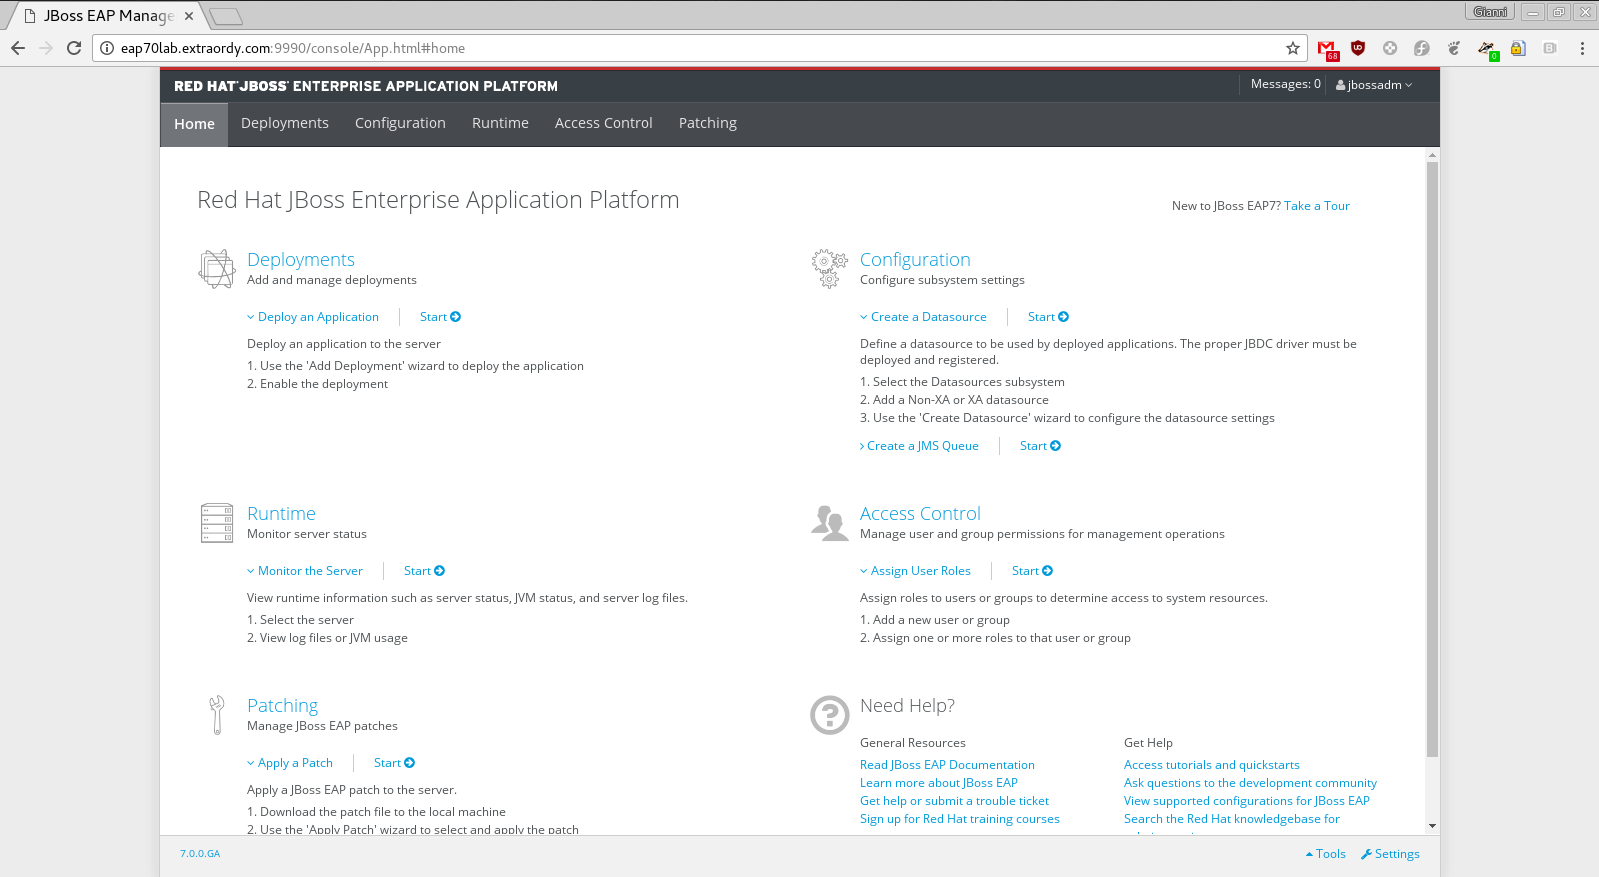Open the Gmail checker extension

click(1327, 49)
